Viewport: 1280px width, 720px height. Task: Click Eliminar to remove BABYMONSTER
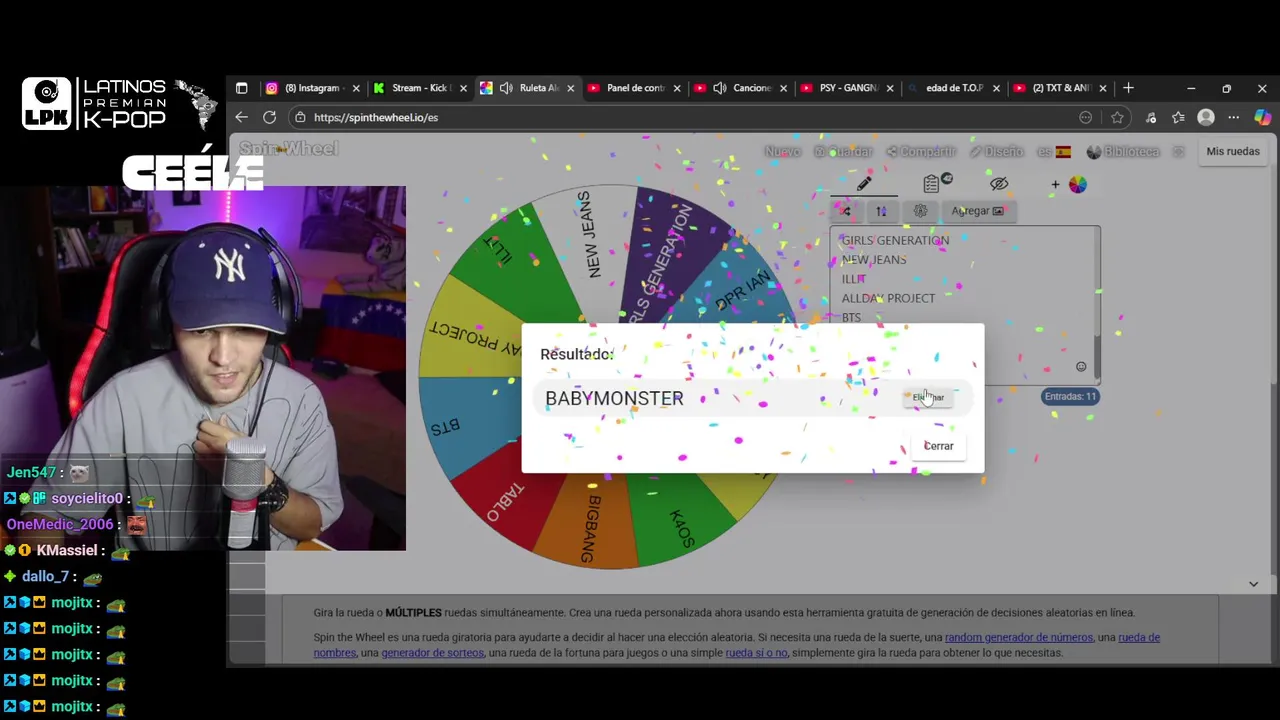click(927, 397)
